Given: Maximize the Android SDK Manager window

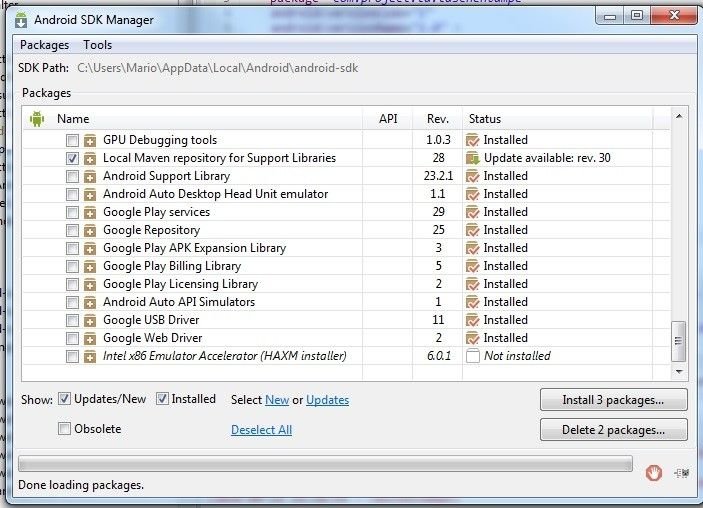Looking at the screenshot, I should [636, 16].
